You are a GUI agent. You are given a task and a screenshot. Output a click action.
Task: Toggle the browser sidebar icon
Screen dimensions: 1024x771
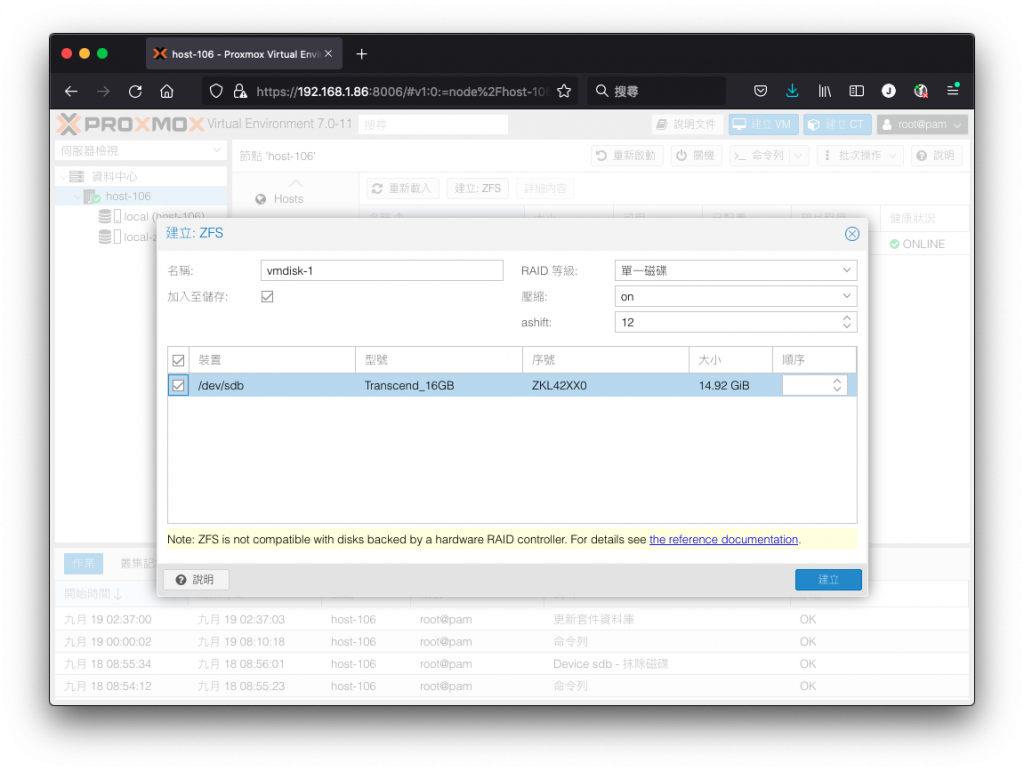[856, 91]
